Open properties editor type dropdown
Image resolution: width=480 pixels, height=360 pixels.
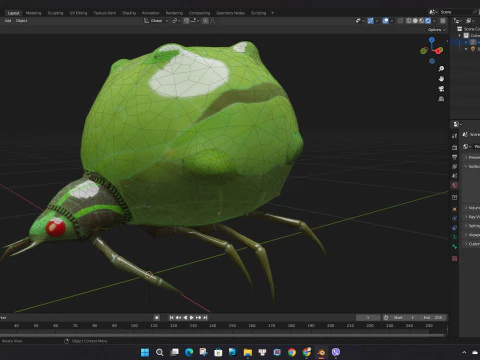[x=457, y=124]
